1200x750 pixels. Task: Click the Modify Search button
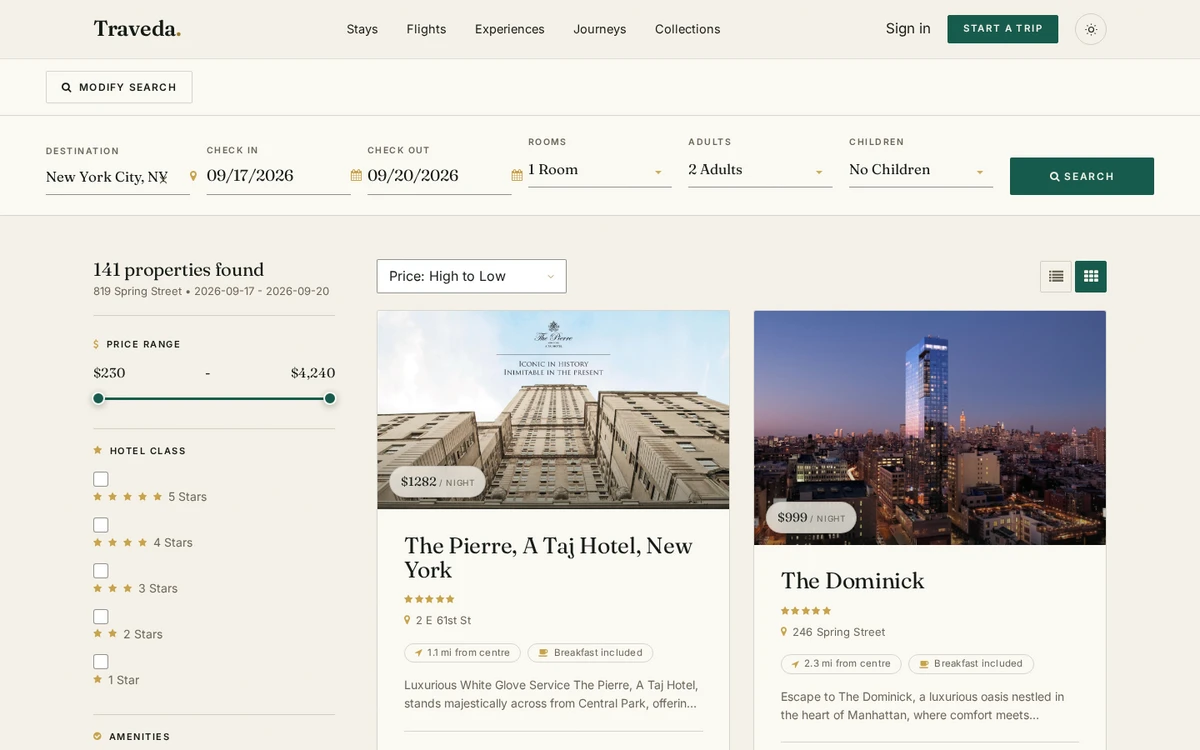(x=119, y=87)
